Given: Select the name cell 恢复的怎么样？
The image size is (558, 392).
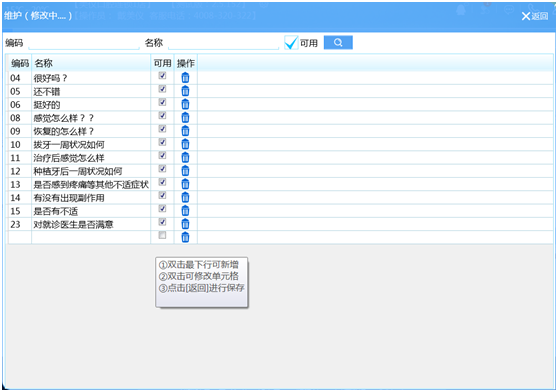Looking at the screenshot, I should 91,131.
